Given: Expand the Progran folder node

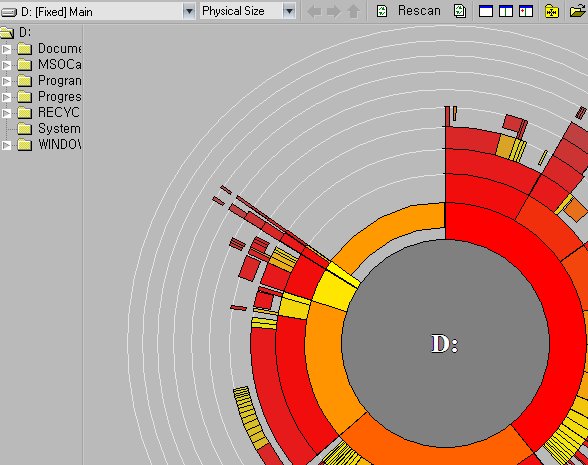Looking at the screenshot, I should [x=6, y=81].
